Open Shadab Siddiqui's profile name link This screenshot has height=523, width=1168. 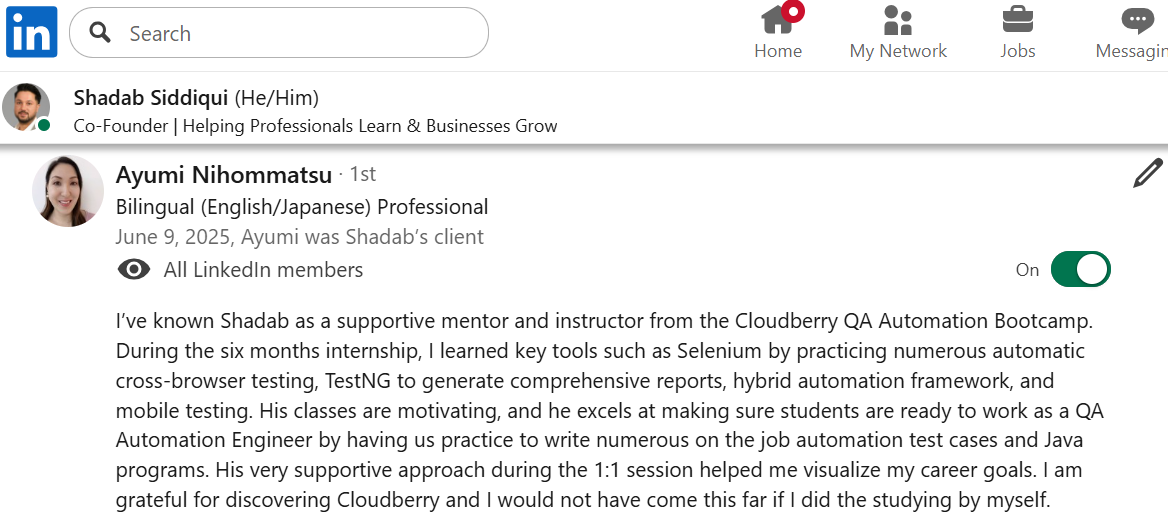[x=151, y=98]
